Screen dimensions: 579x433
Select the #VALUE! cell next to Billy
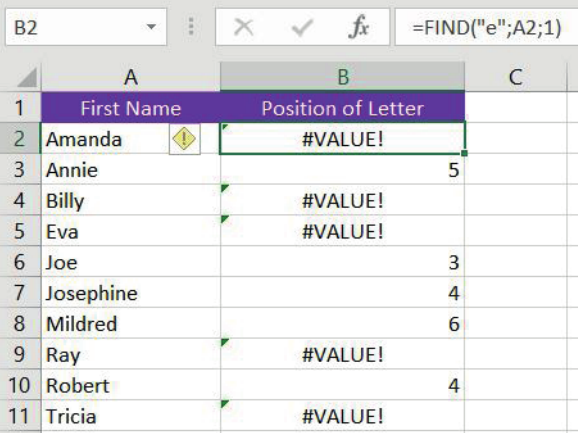point(342,200)
